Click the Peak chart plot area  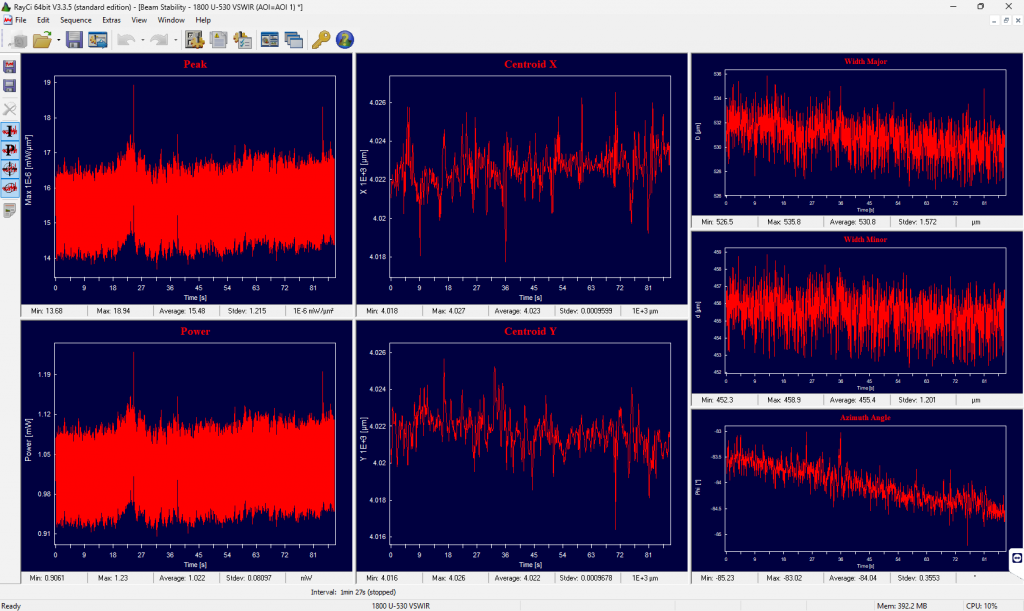(195, 176)
